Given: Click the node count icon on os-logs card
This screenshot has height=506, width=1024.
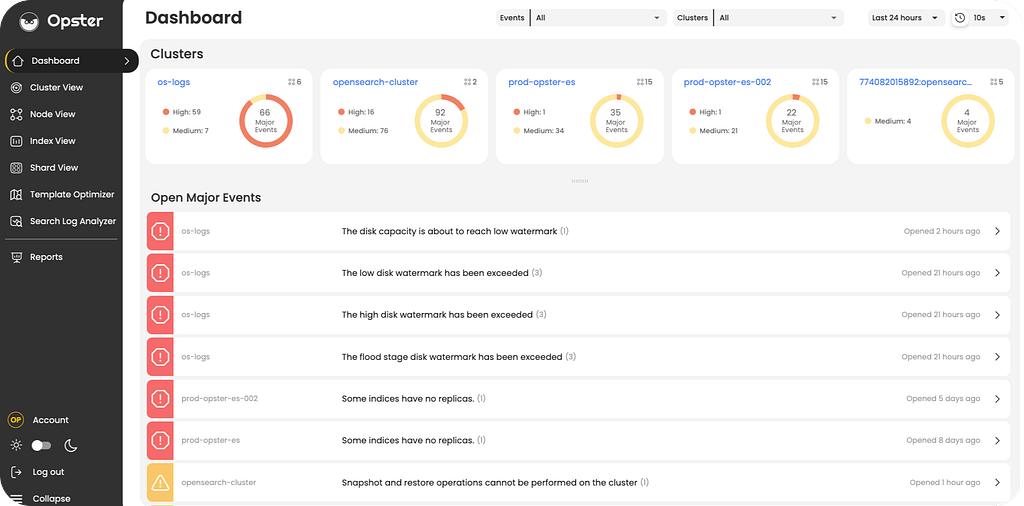Looking at the screenshot, I should coord(291,82).
